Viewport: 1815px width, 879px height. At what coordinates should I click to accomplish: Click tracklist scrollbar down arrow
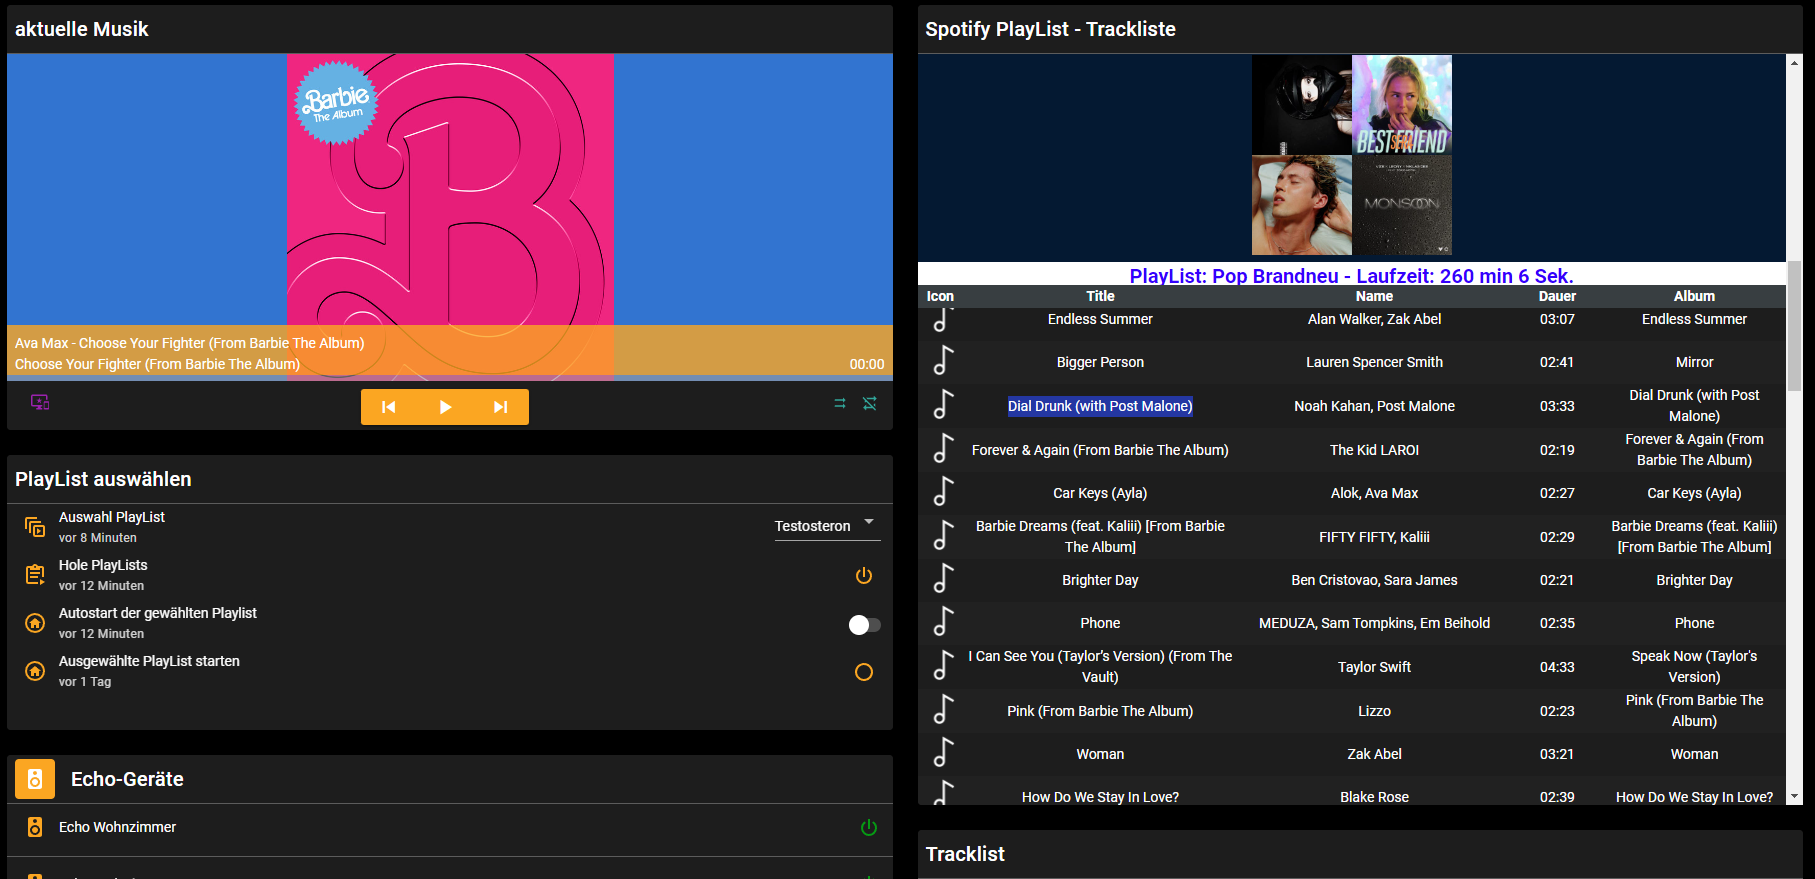[x=1794, y=797]
